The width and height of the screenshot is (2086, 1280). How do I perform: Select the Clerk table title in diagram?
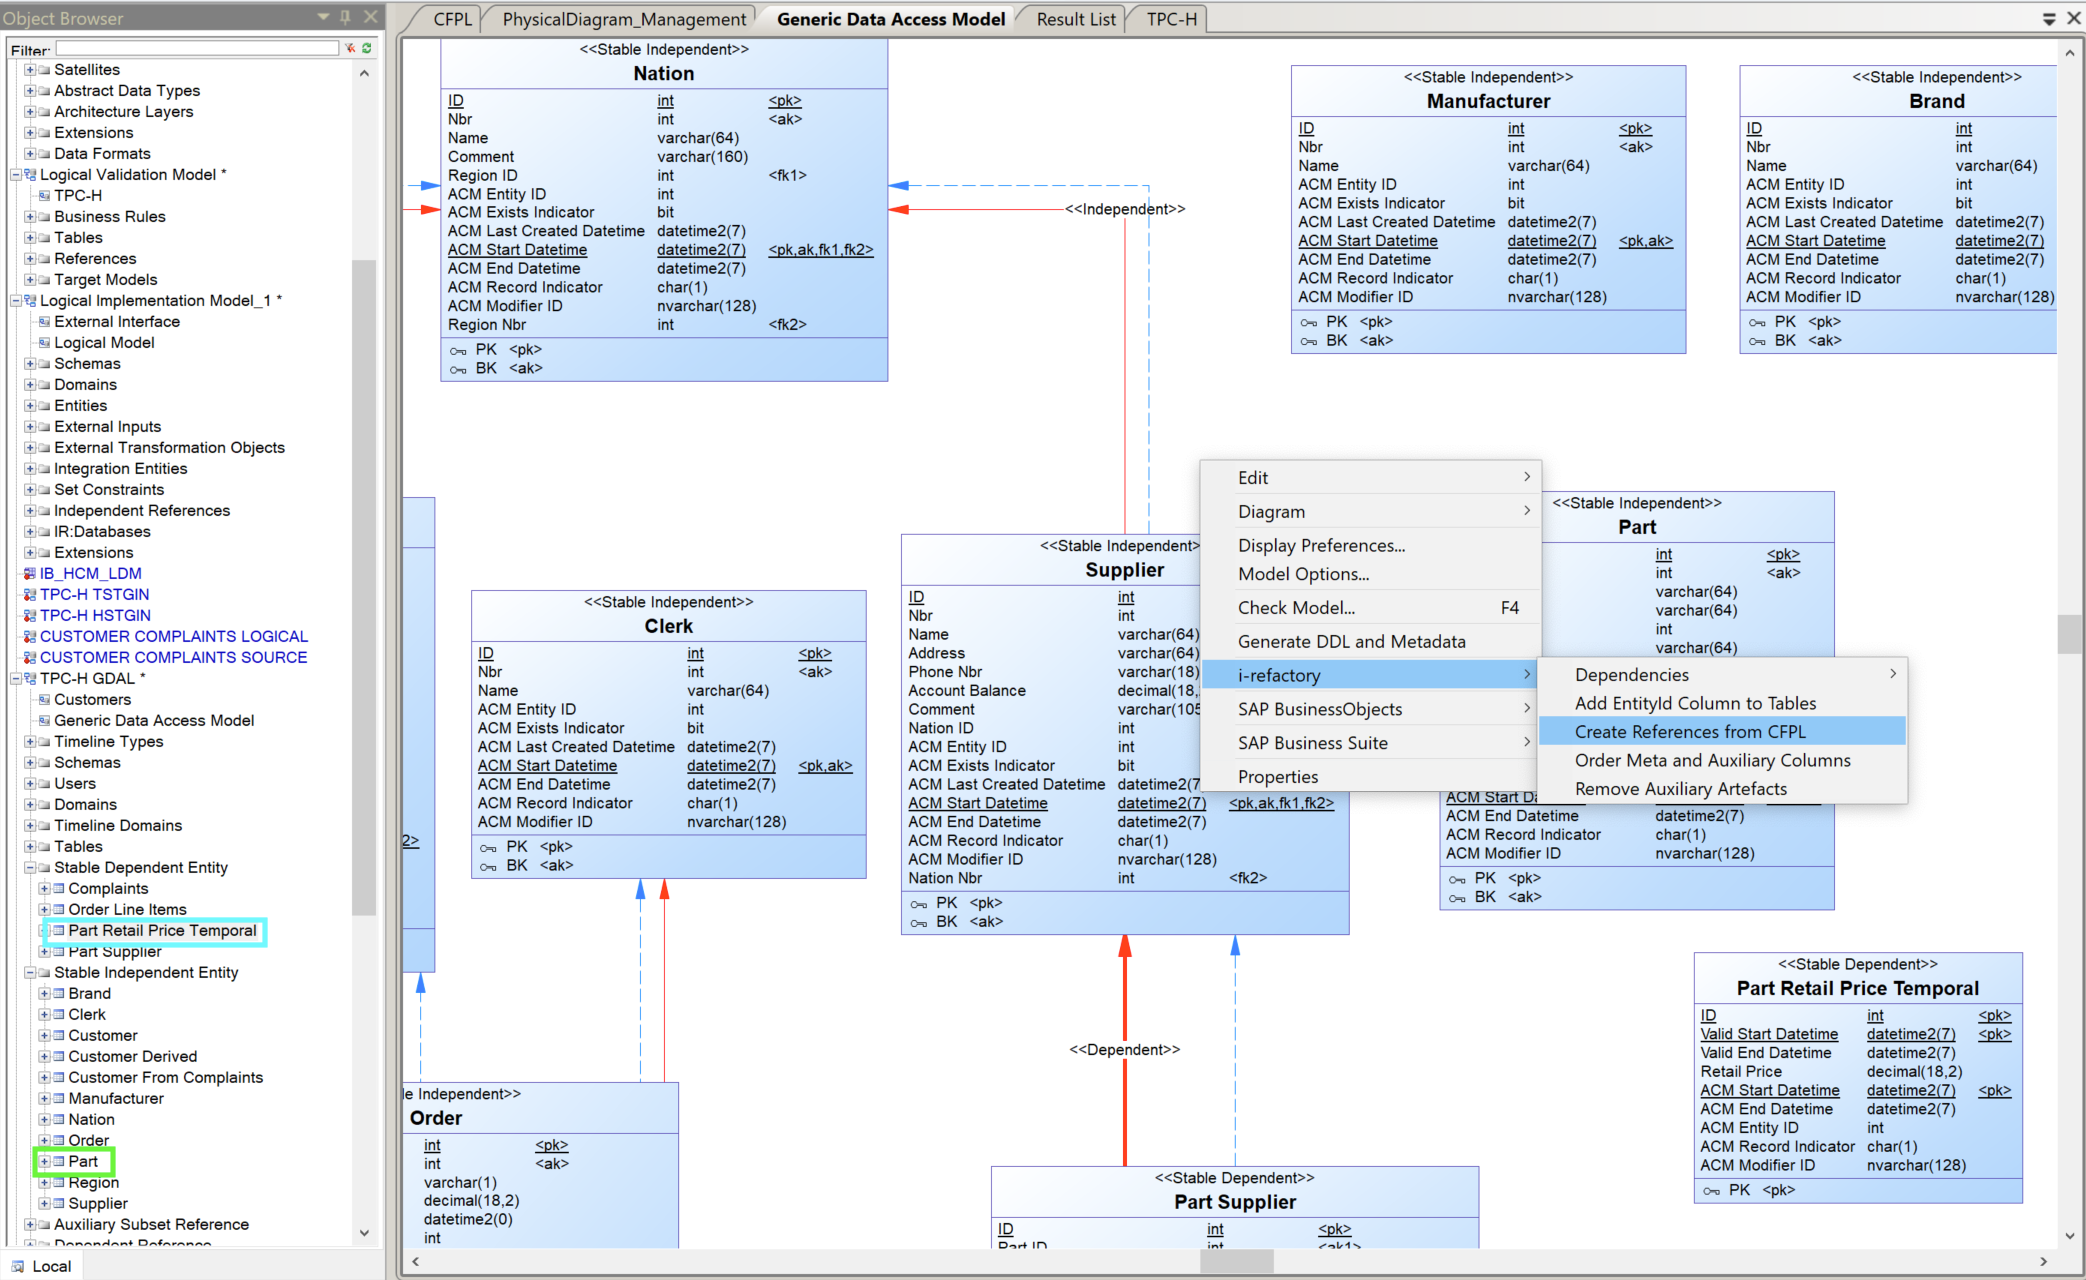click(668, 626)
